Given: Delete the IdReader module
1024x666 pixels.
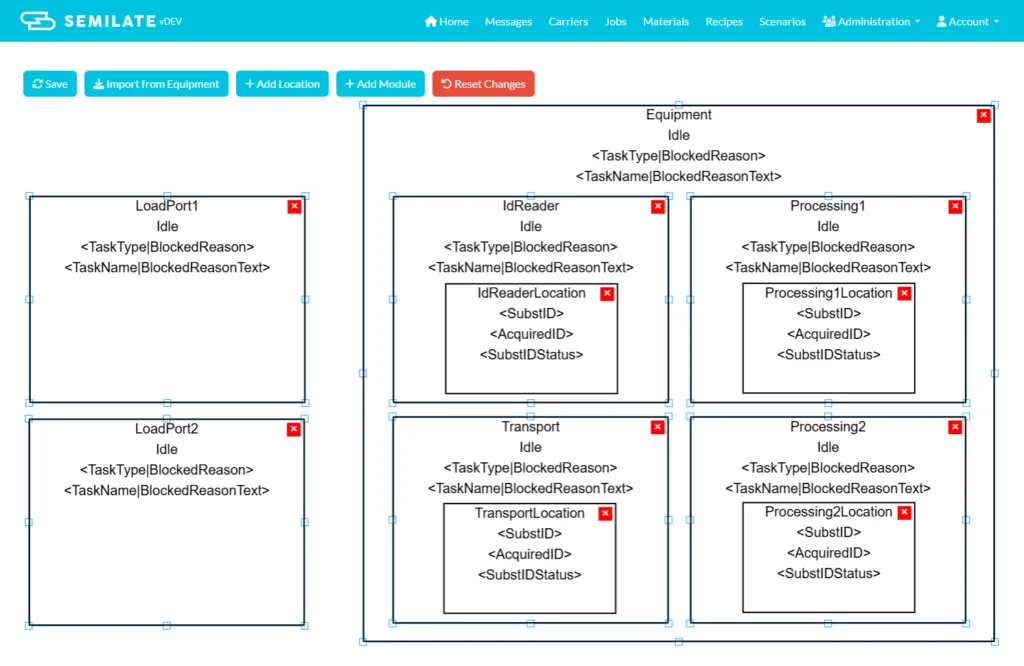Looking at the screenshot, I should click(658, 206).
